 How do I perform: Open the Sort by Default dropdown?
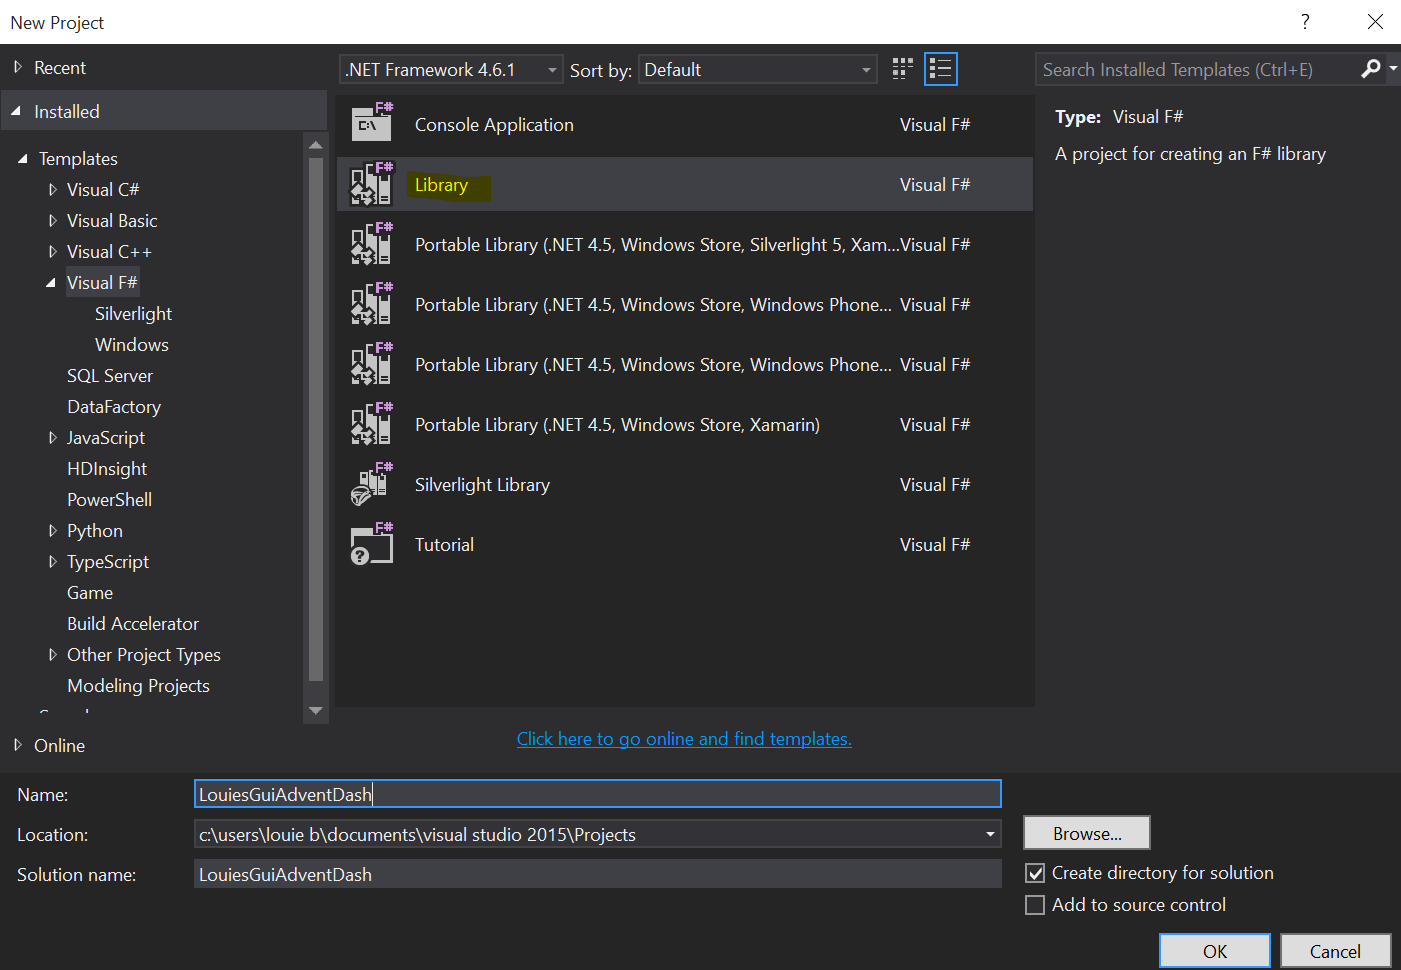[x=758, y=69]
